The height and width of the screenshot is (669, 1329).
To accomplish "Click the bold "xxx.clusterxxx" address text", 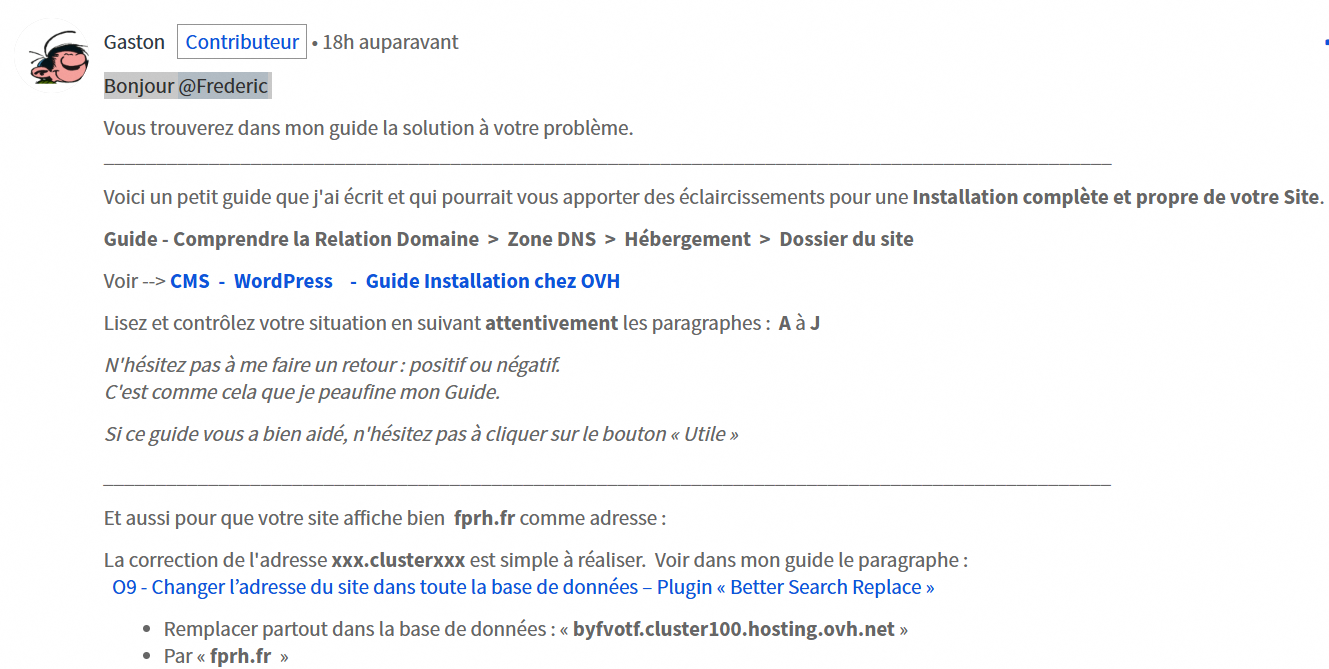I will click(x=398, y=560).
